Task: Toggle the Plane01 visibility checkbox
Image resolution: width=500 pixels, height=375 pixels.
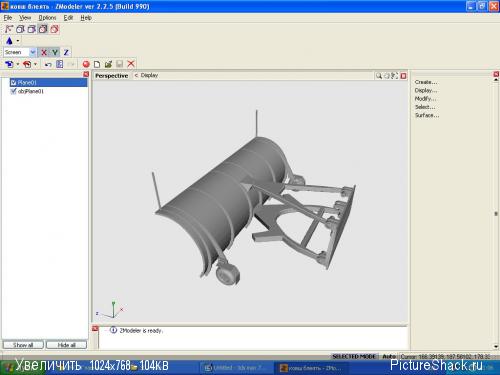Action: pos(13,82)
